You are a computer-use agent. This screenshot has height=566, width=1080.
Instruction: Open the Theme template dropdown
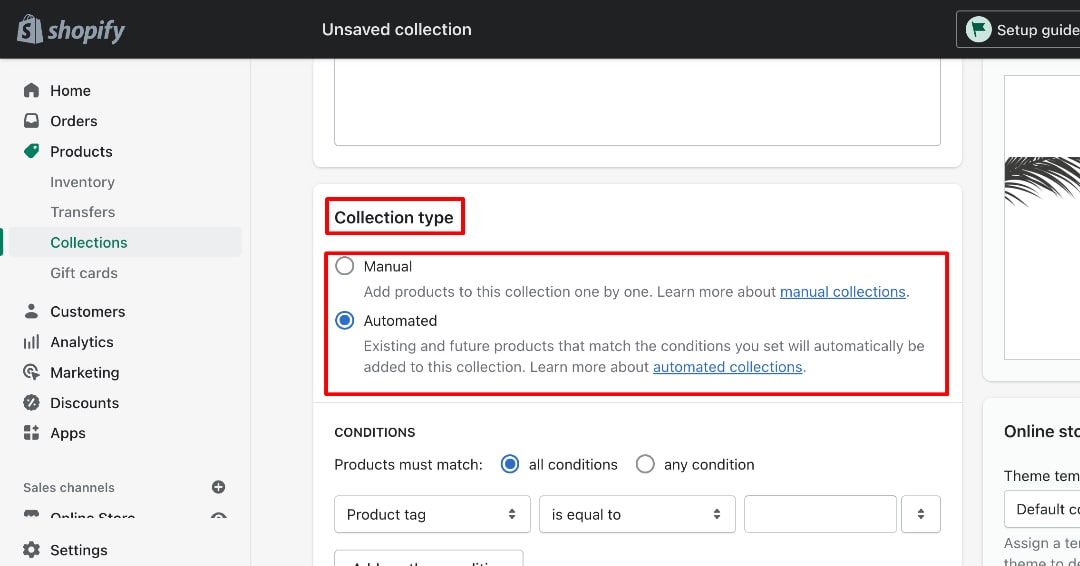1042,509
